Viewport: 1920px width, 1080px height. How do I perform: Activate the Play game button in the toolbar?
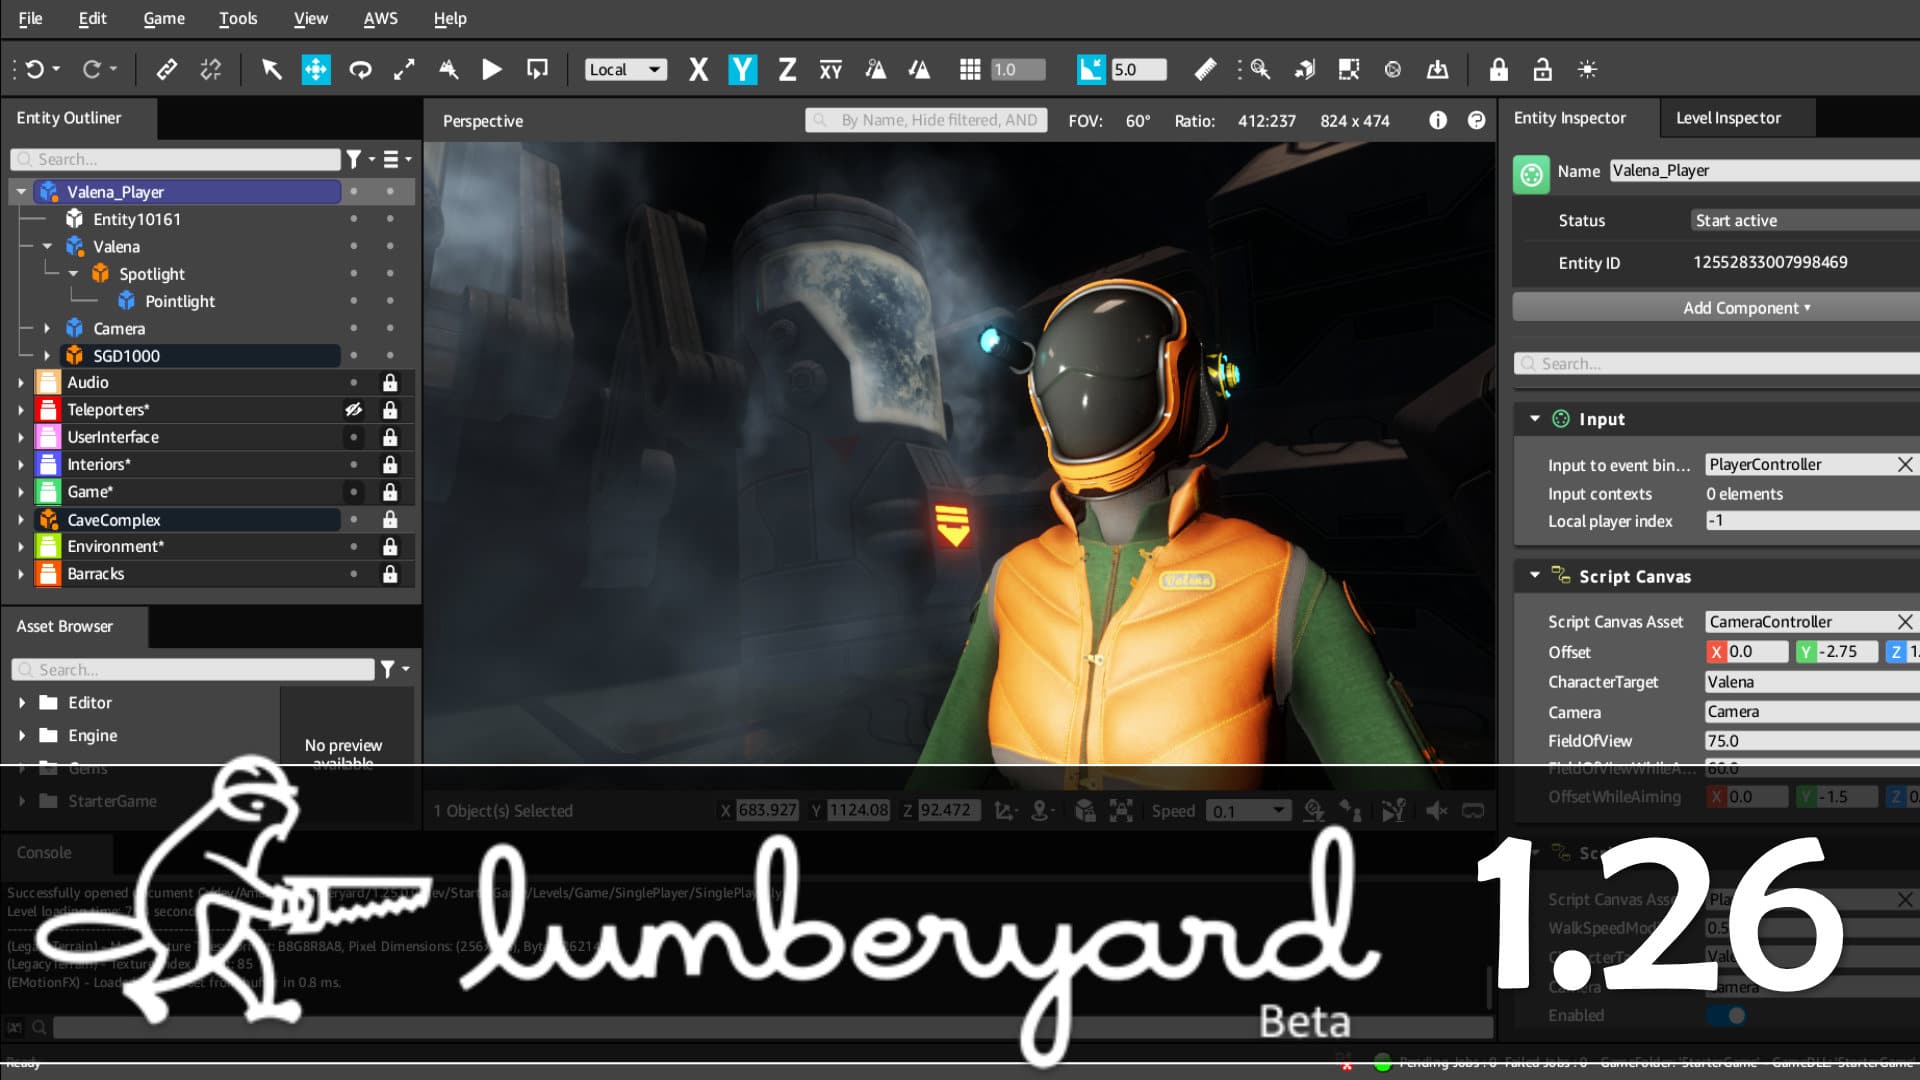point(491,70)
